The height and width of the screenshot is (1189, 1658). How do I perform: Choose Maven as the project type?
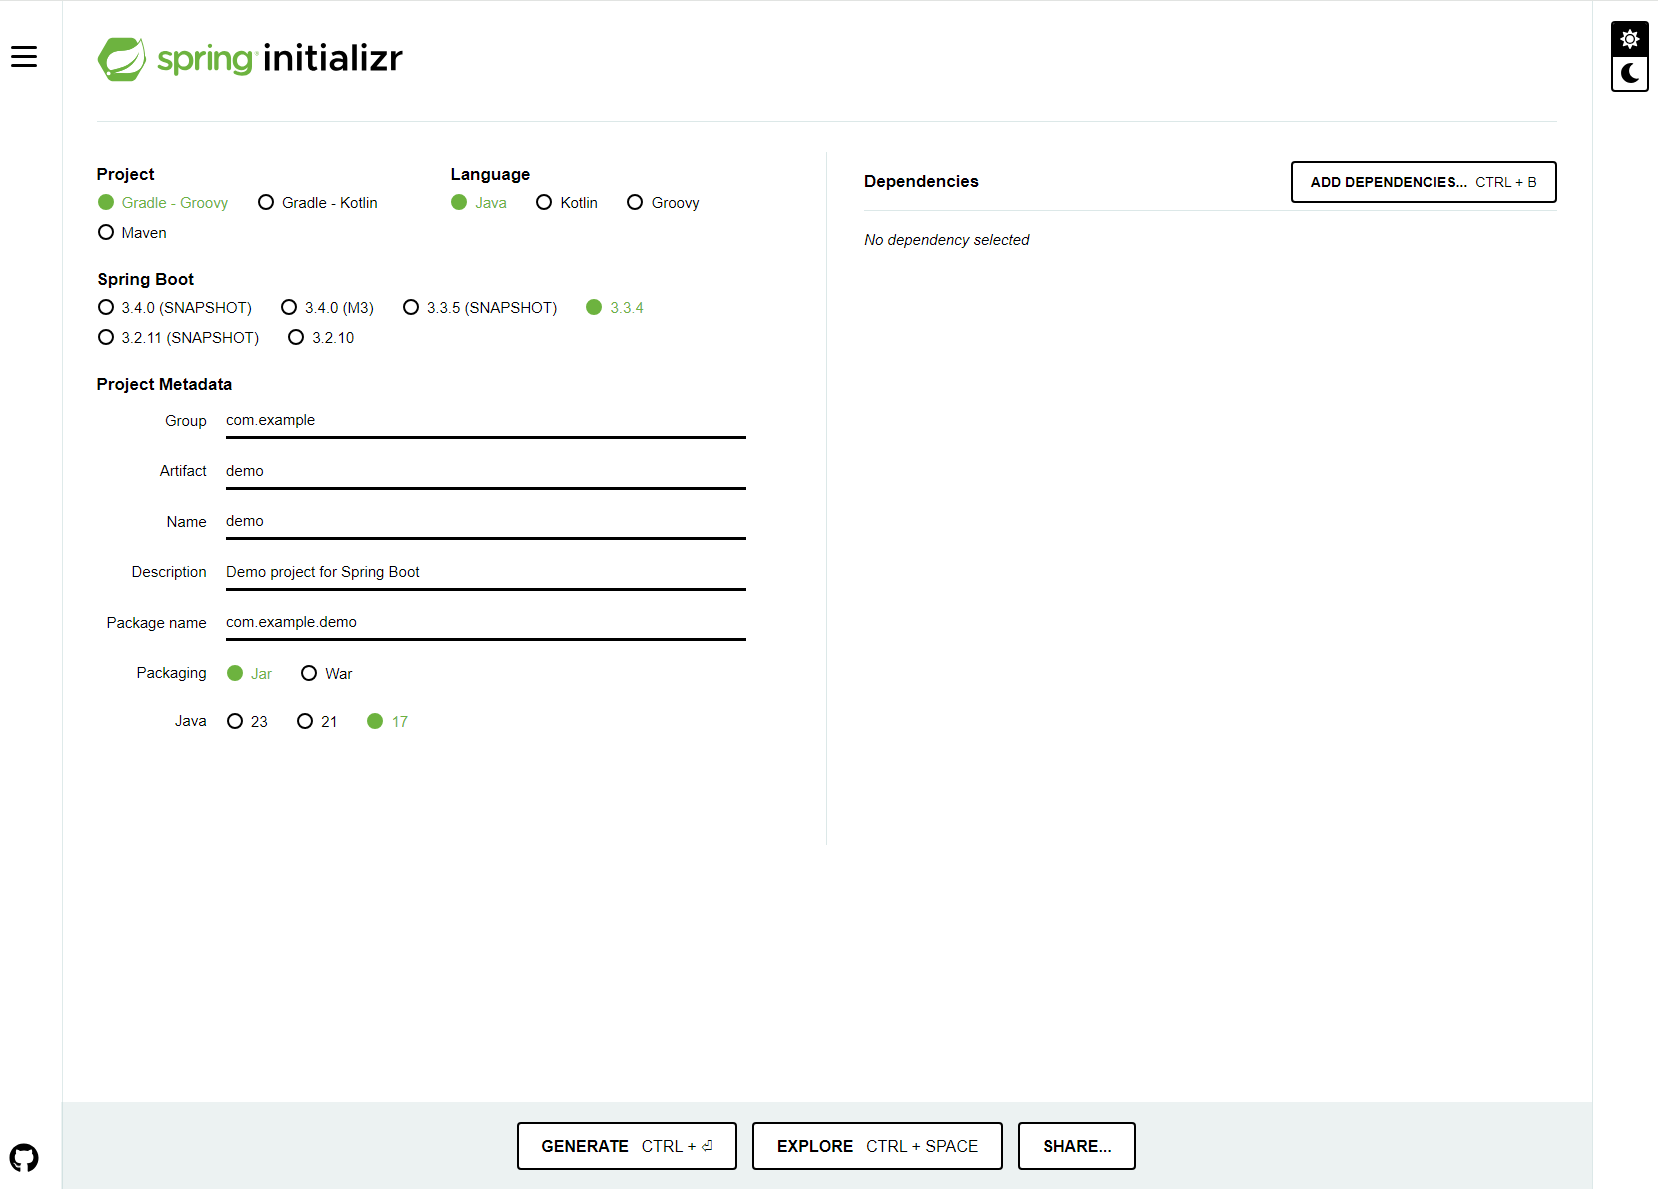(132, 233)
